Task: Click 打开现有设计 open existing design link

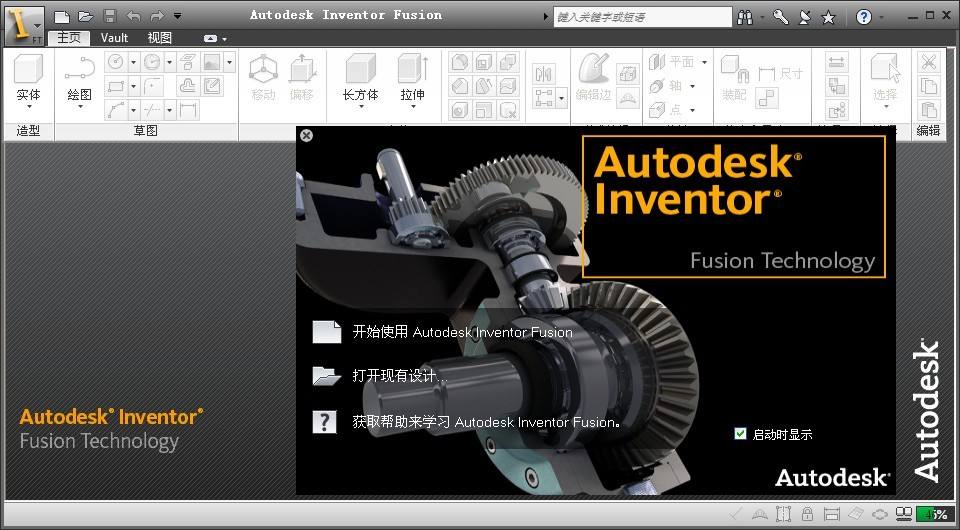Action: (x=400, y=376)
